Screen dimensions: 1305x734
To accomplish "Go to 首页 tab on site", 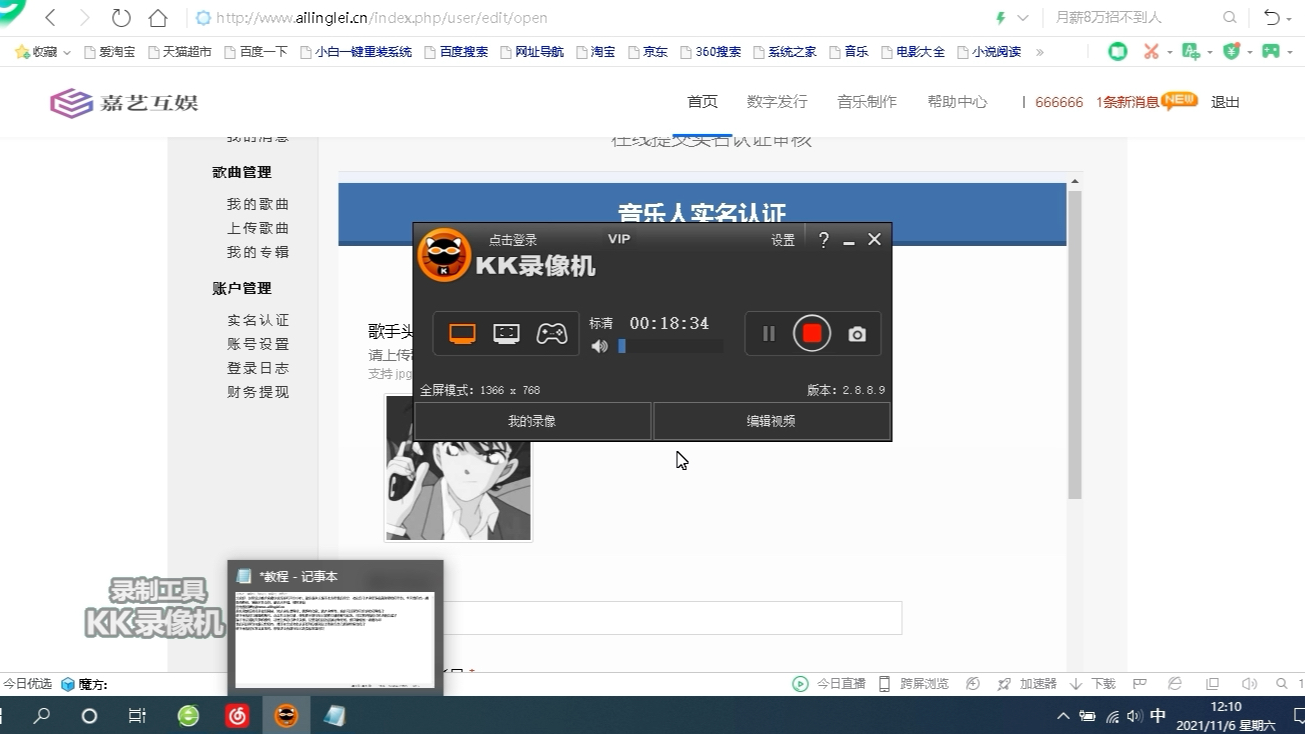I will 702,102.
